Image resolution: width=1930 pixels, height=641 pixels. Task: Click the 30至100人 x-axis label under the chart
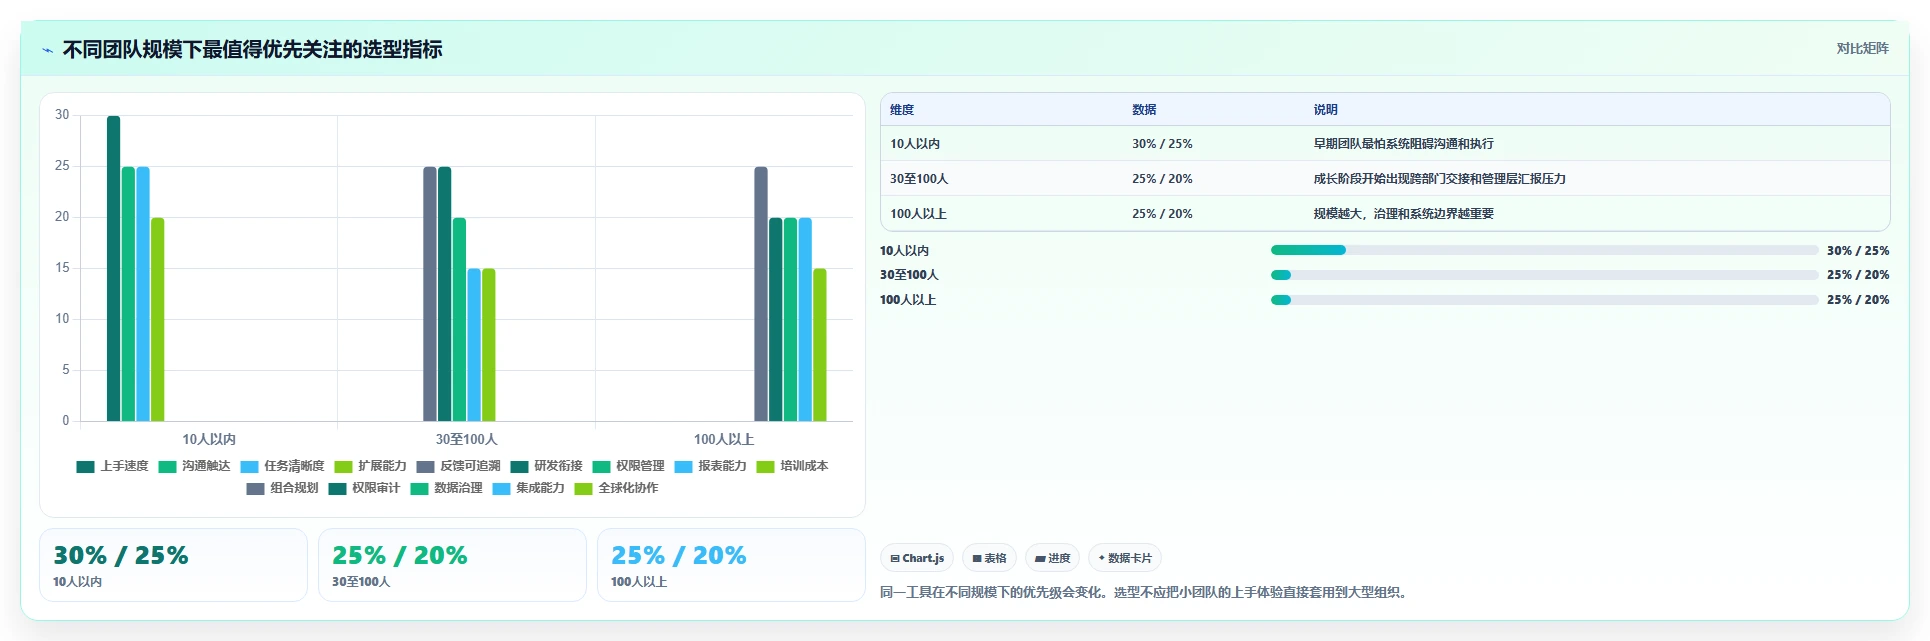pos(466,439)
